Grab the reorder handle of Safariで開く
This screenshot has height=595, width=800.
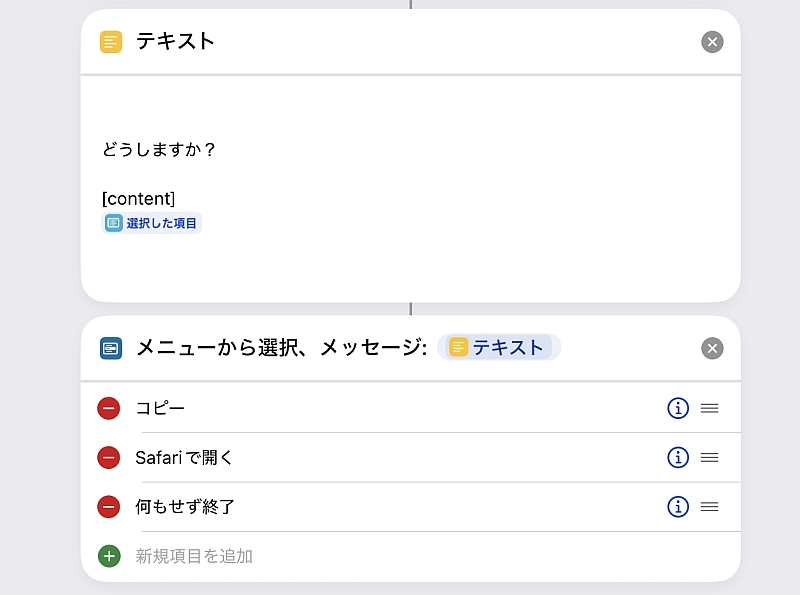(x=710, y=458)
